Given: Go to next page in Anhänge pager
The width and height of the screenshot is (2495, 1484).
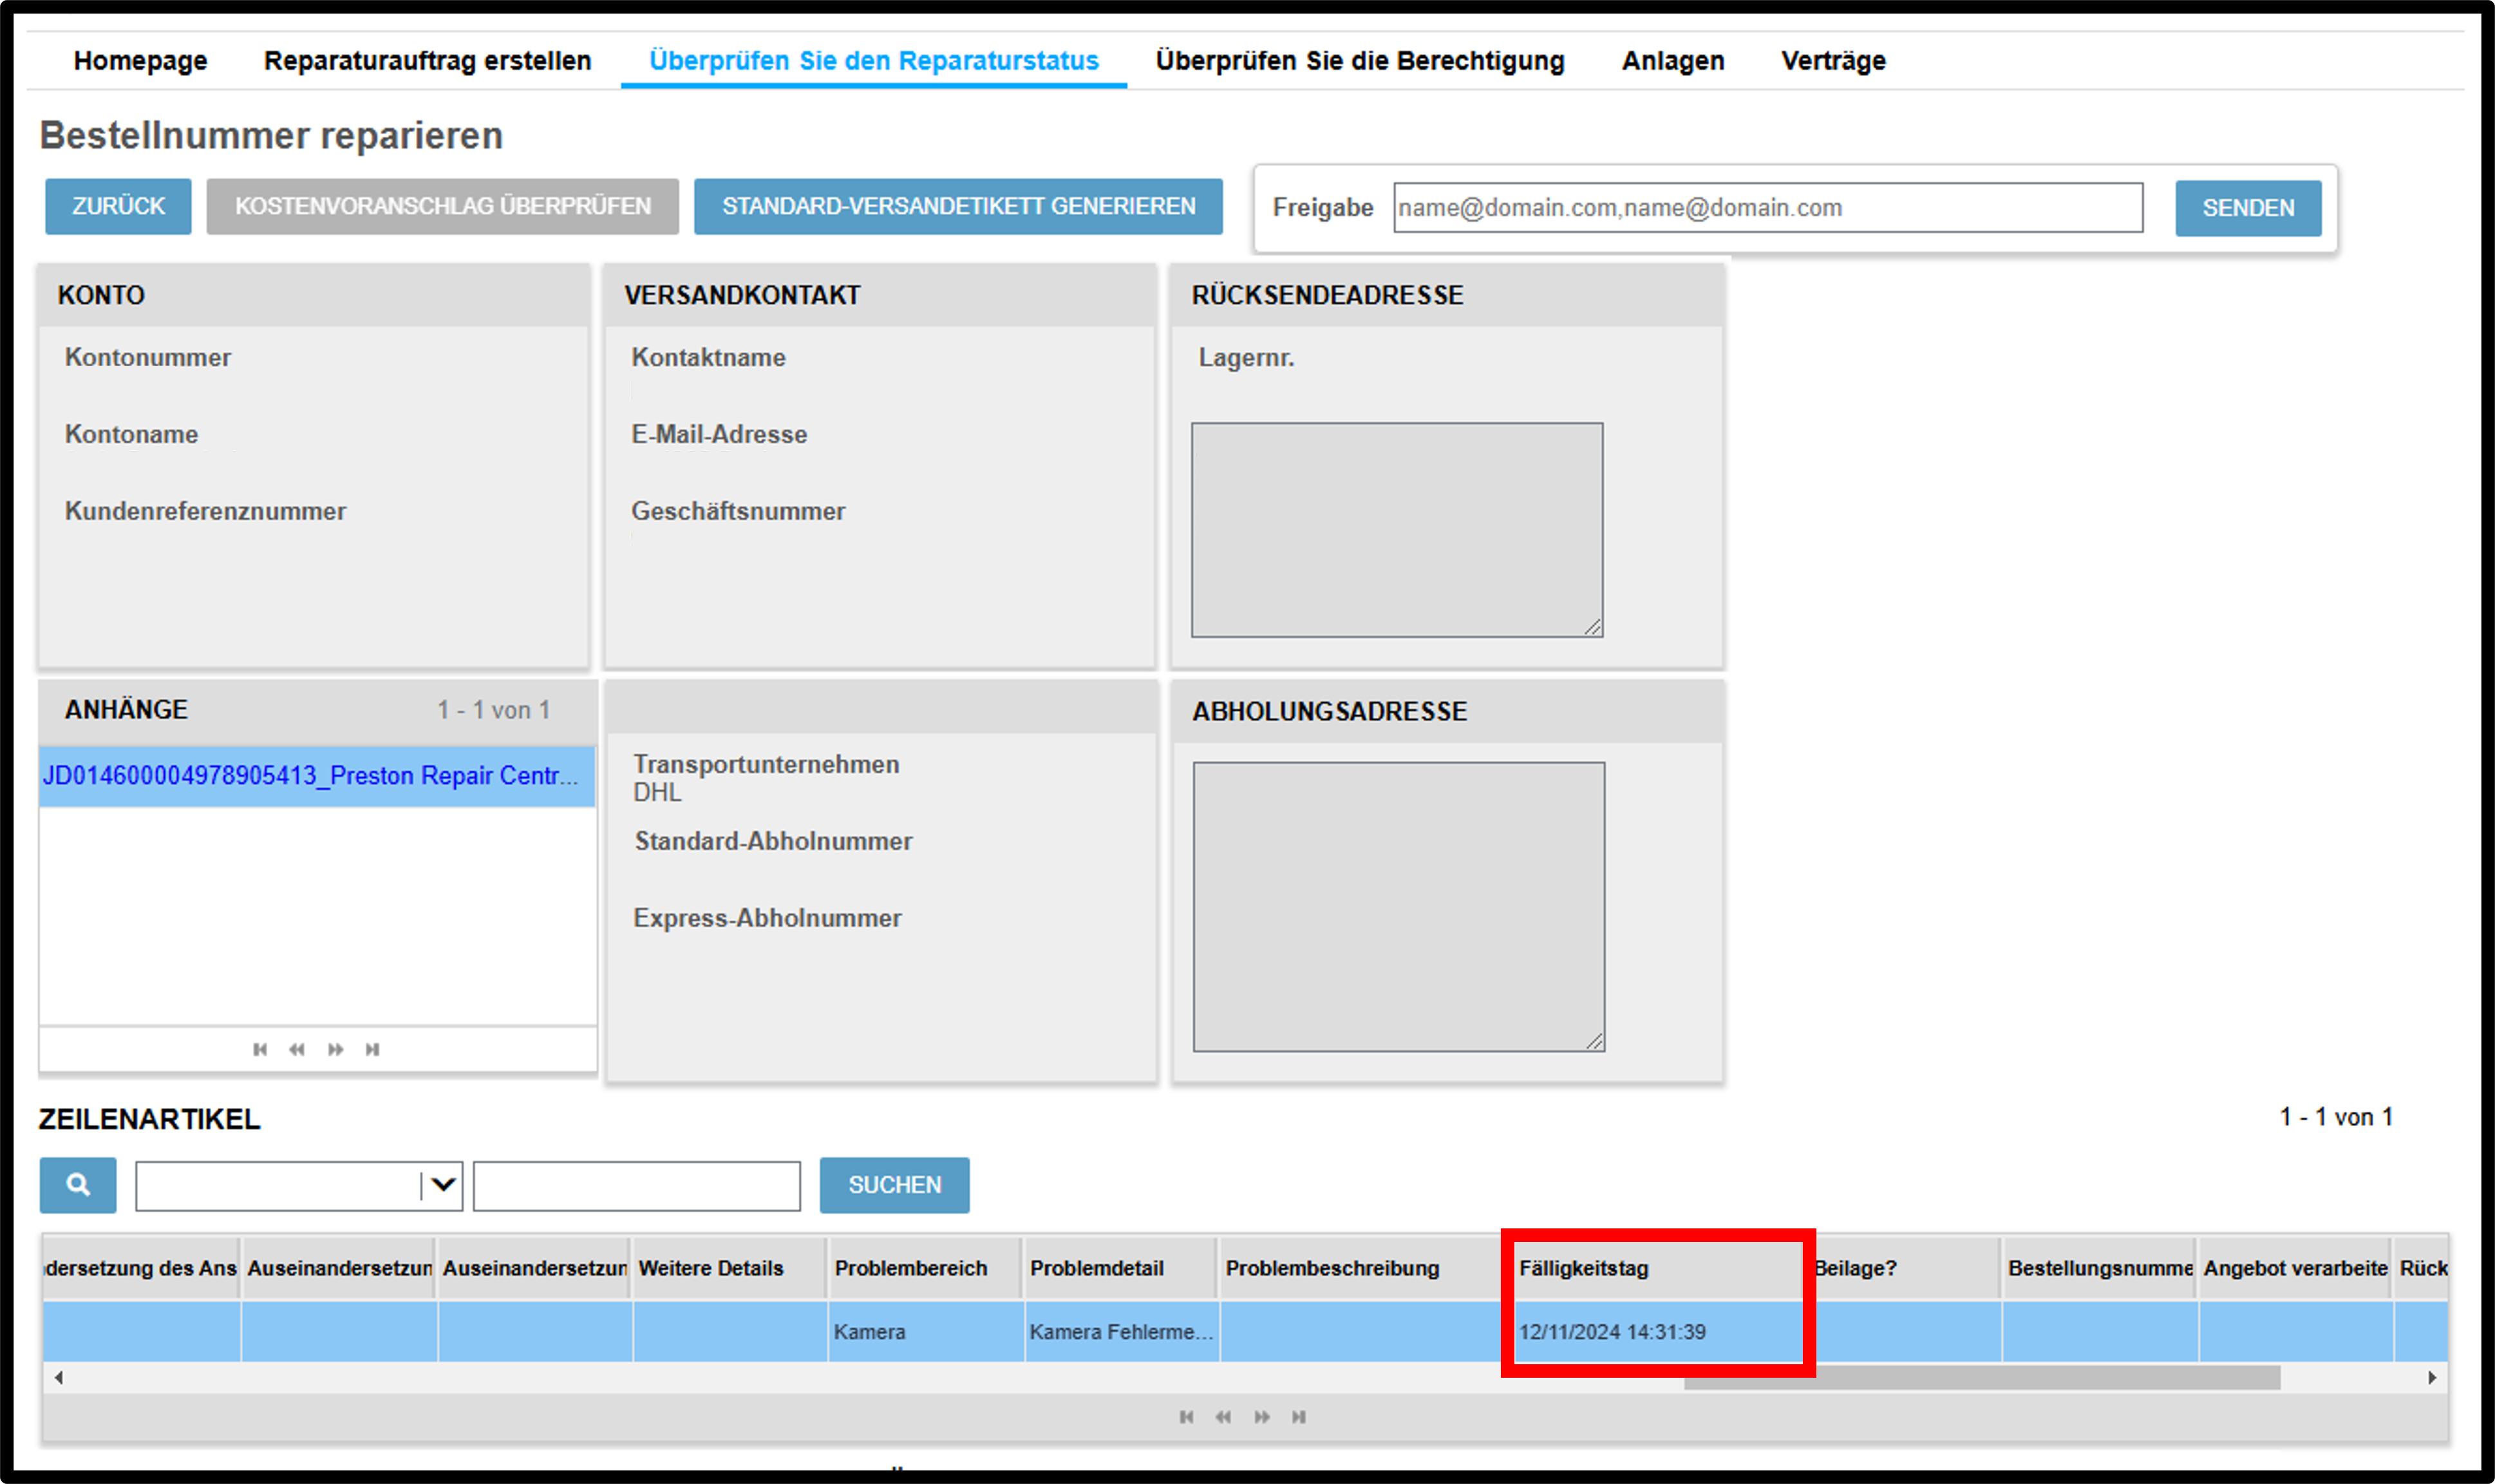Looking at the screenshot, I should click(x=336, y=1049).
